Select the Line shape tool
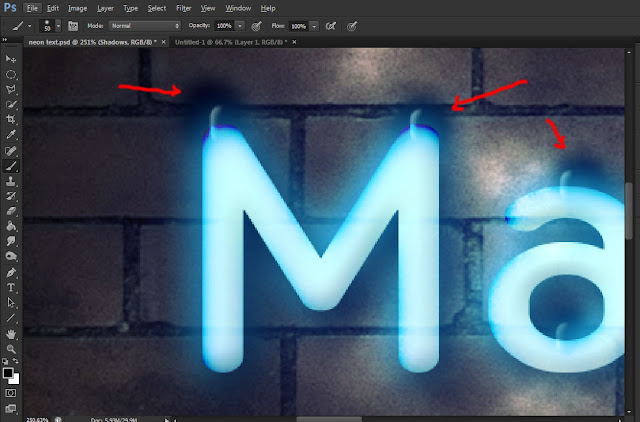640x422 pixels. point(11,318)
